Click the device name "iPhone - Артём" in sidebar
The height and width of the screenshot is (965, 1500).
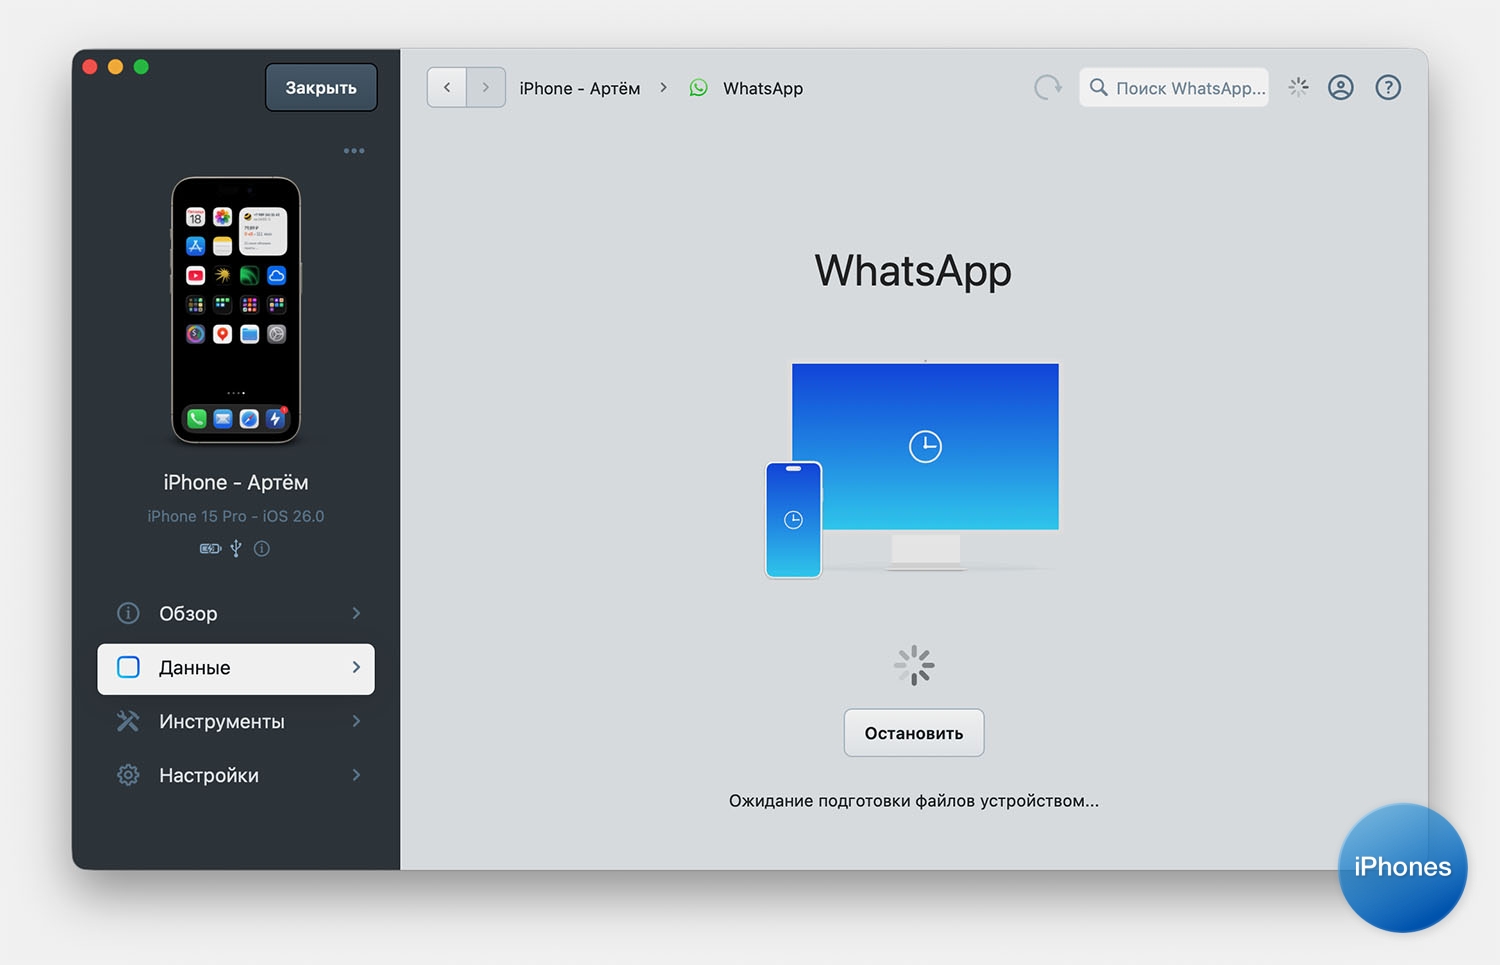pyautogui.click(x=236, y=482)
